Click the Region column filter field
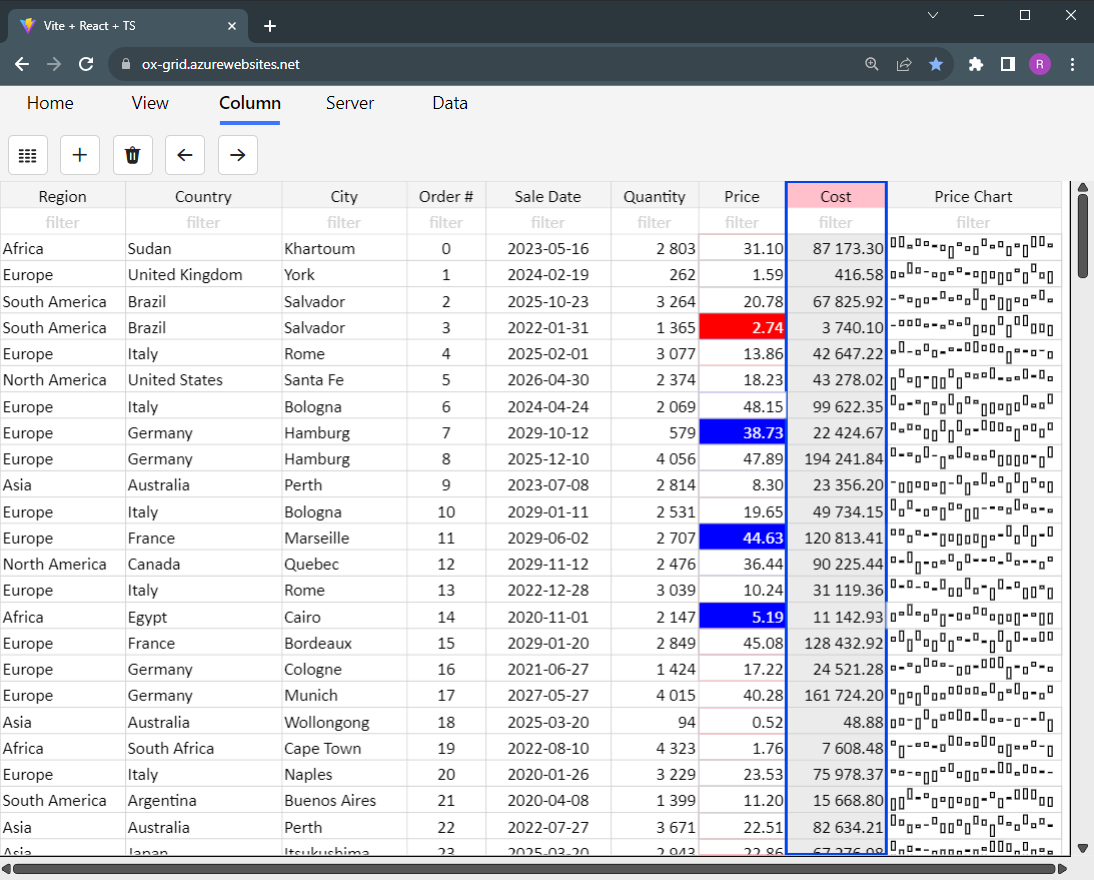This screenshot has height=880, width=1094. coord(63,222)
